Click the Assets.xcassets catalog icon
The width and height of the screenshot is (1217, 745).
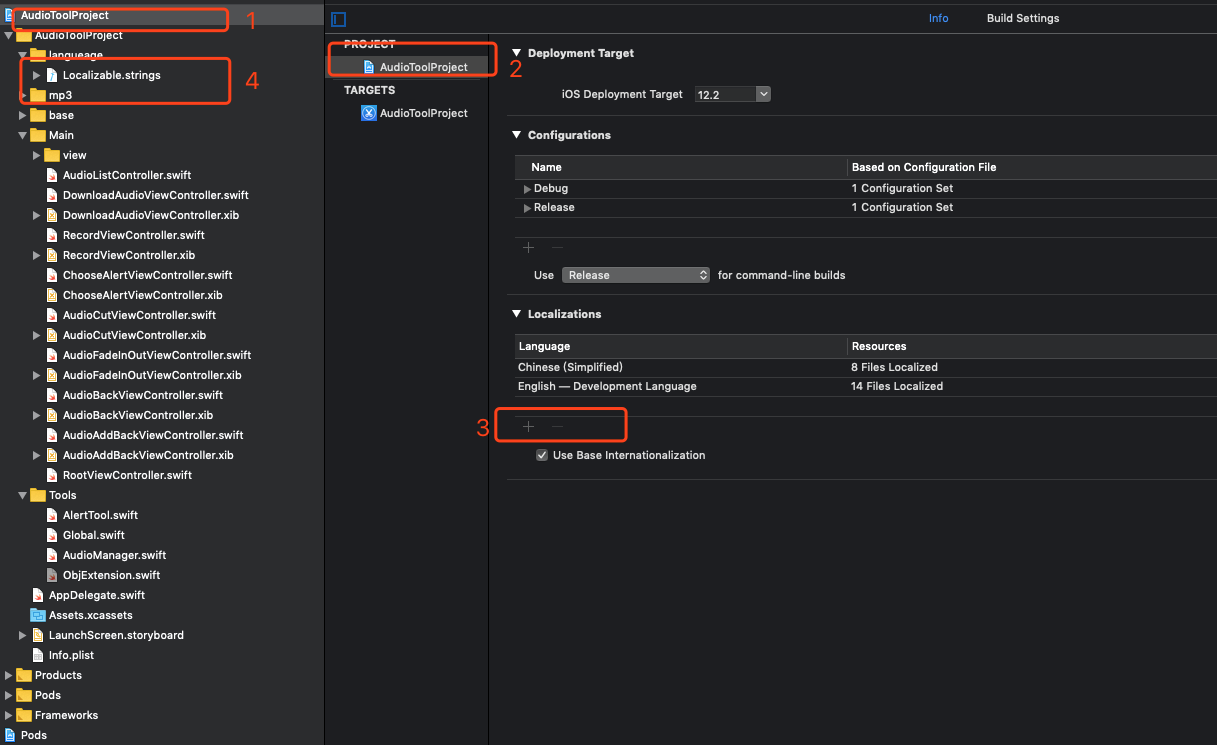point(38,615)
